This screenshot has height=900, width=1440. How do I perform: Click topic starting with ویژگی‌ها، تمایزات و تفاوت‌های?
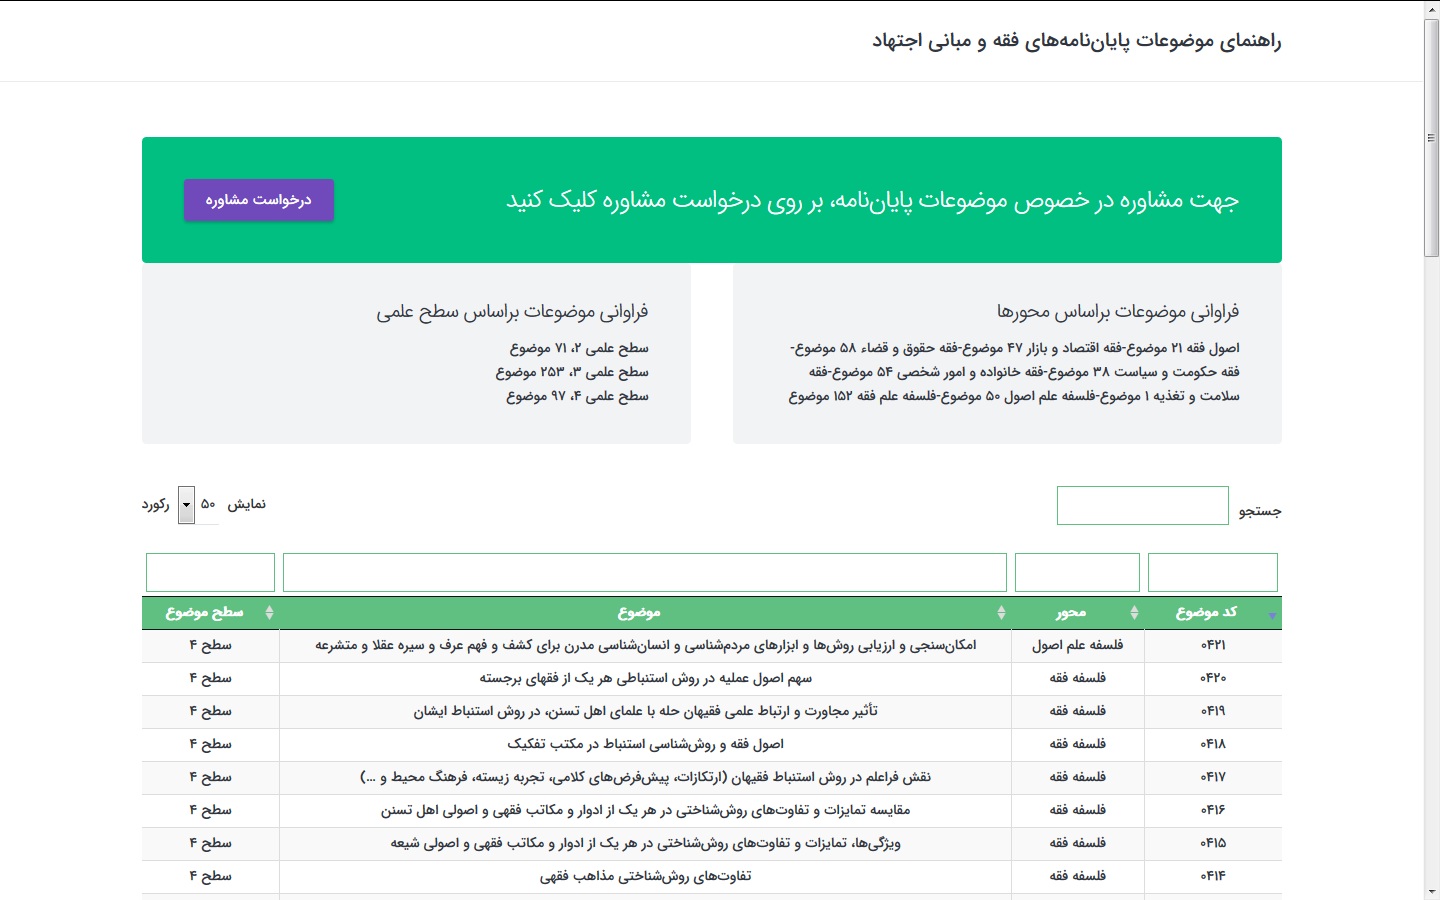coord(646,844)
